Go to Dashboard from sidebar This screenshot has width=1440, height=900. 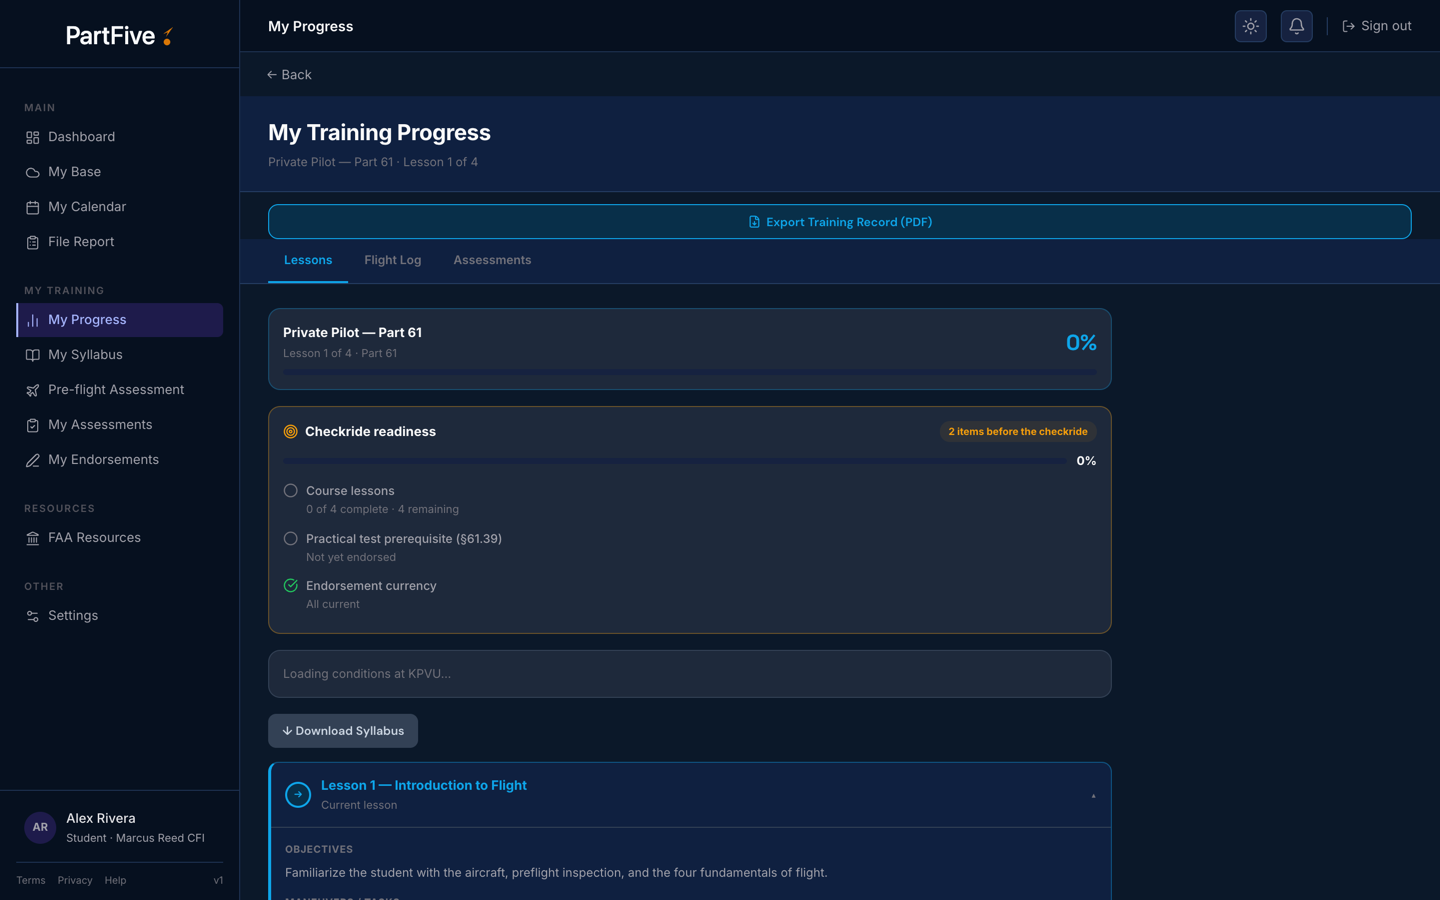point(120,137)
